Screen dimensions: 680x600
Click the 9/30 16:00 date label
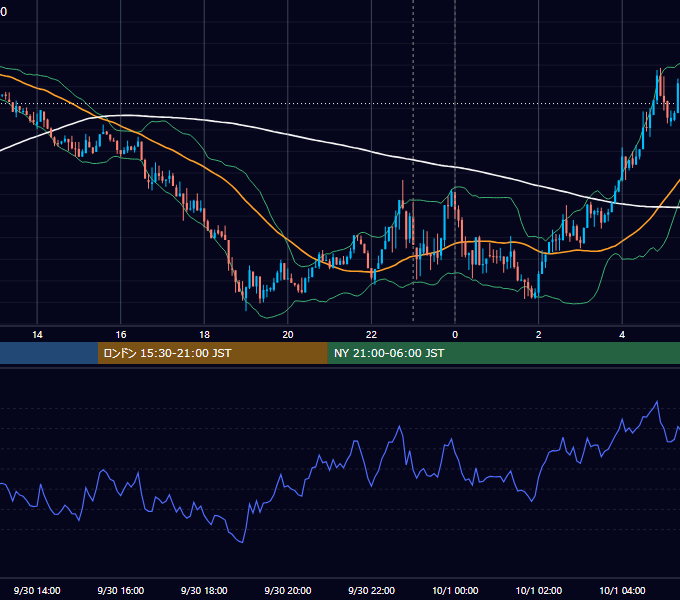pyautogui.click(x=121, y=590)
